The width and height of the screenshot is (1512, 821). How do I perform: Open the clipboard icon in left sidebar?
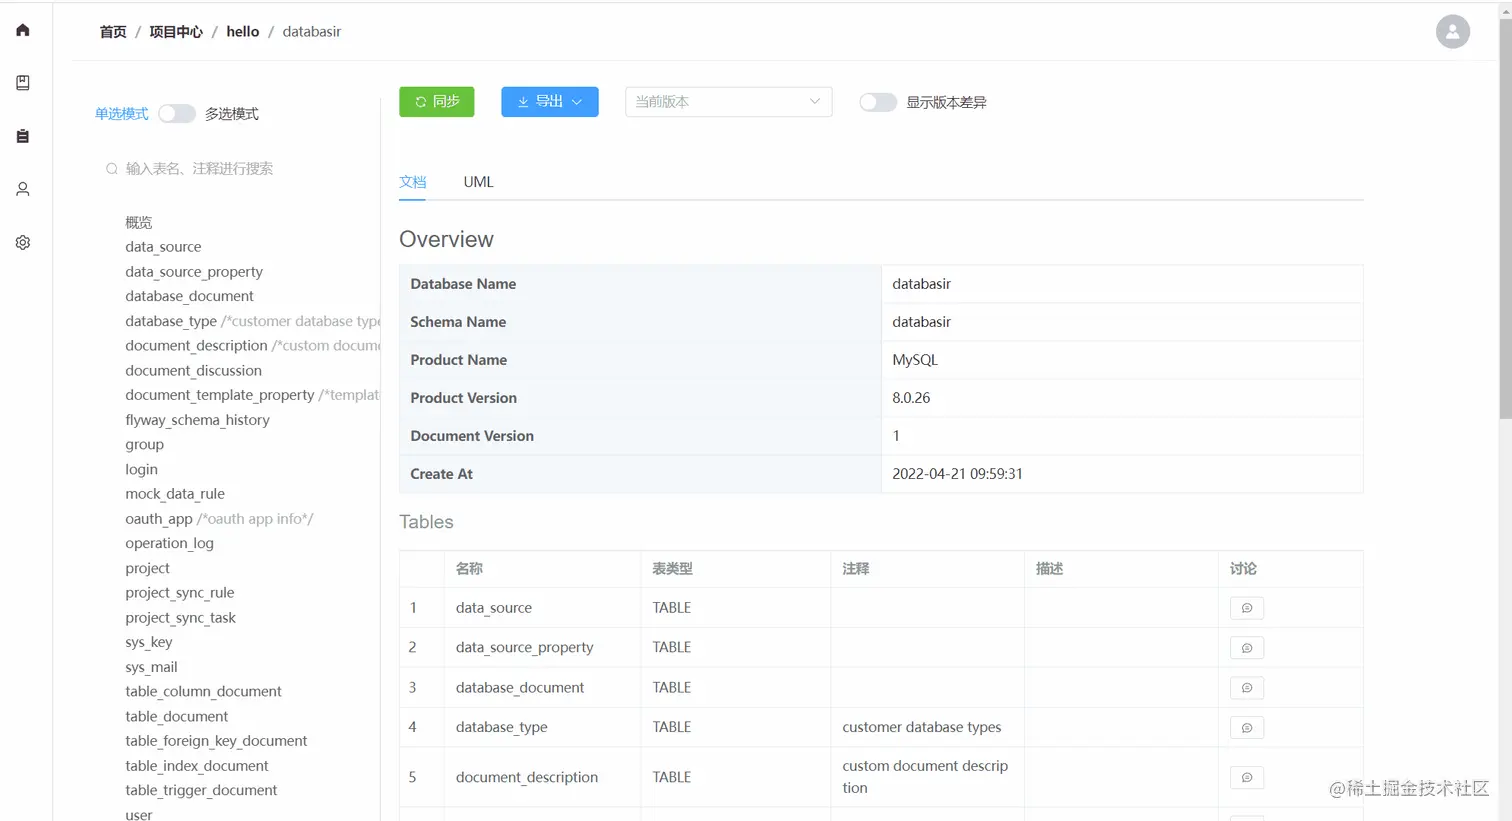click(23, 136)
